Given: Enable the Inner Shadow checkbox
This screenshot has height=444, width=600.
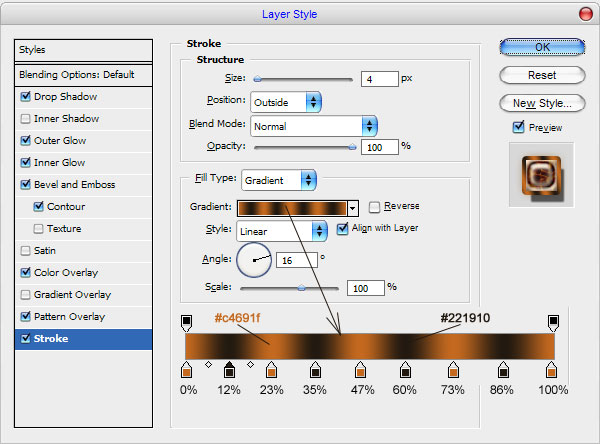Looking at the screenshot, I should [26, 119].
